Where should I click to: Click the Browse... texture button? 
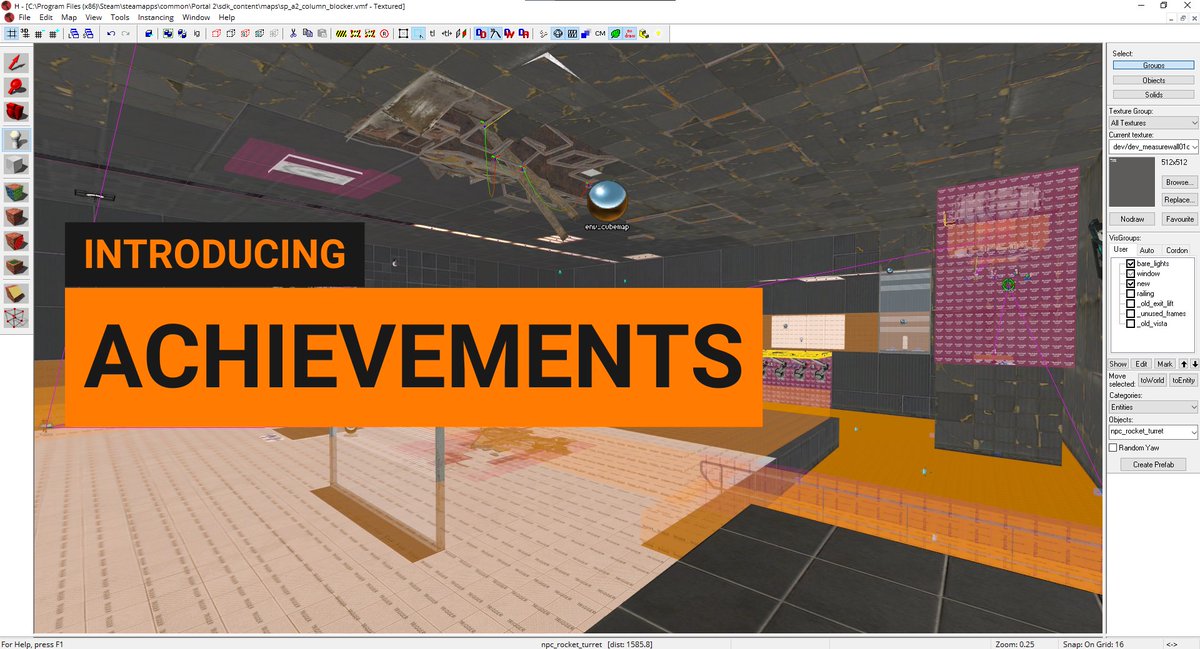point(1179,183)
